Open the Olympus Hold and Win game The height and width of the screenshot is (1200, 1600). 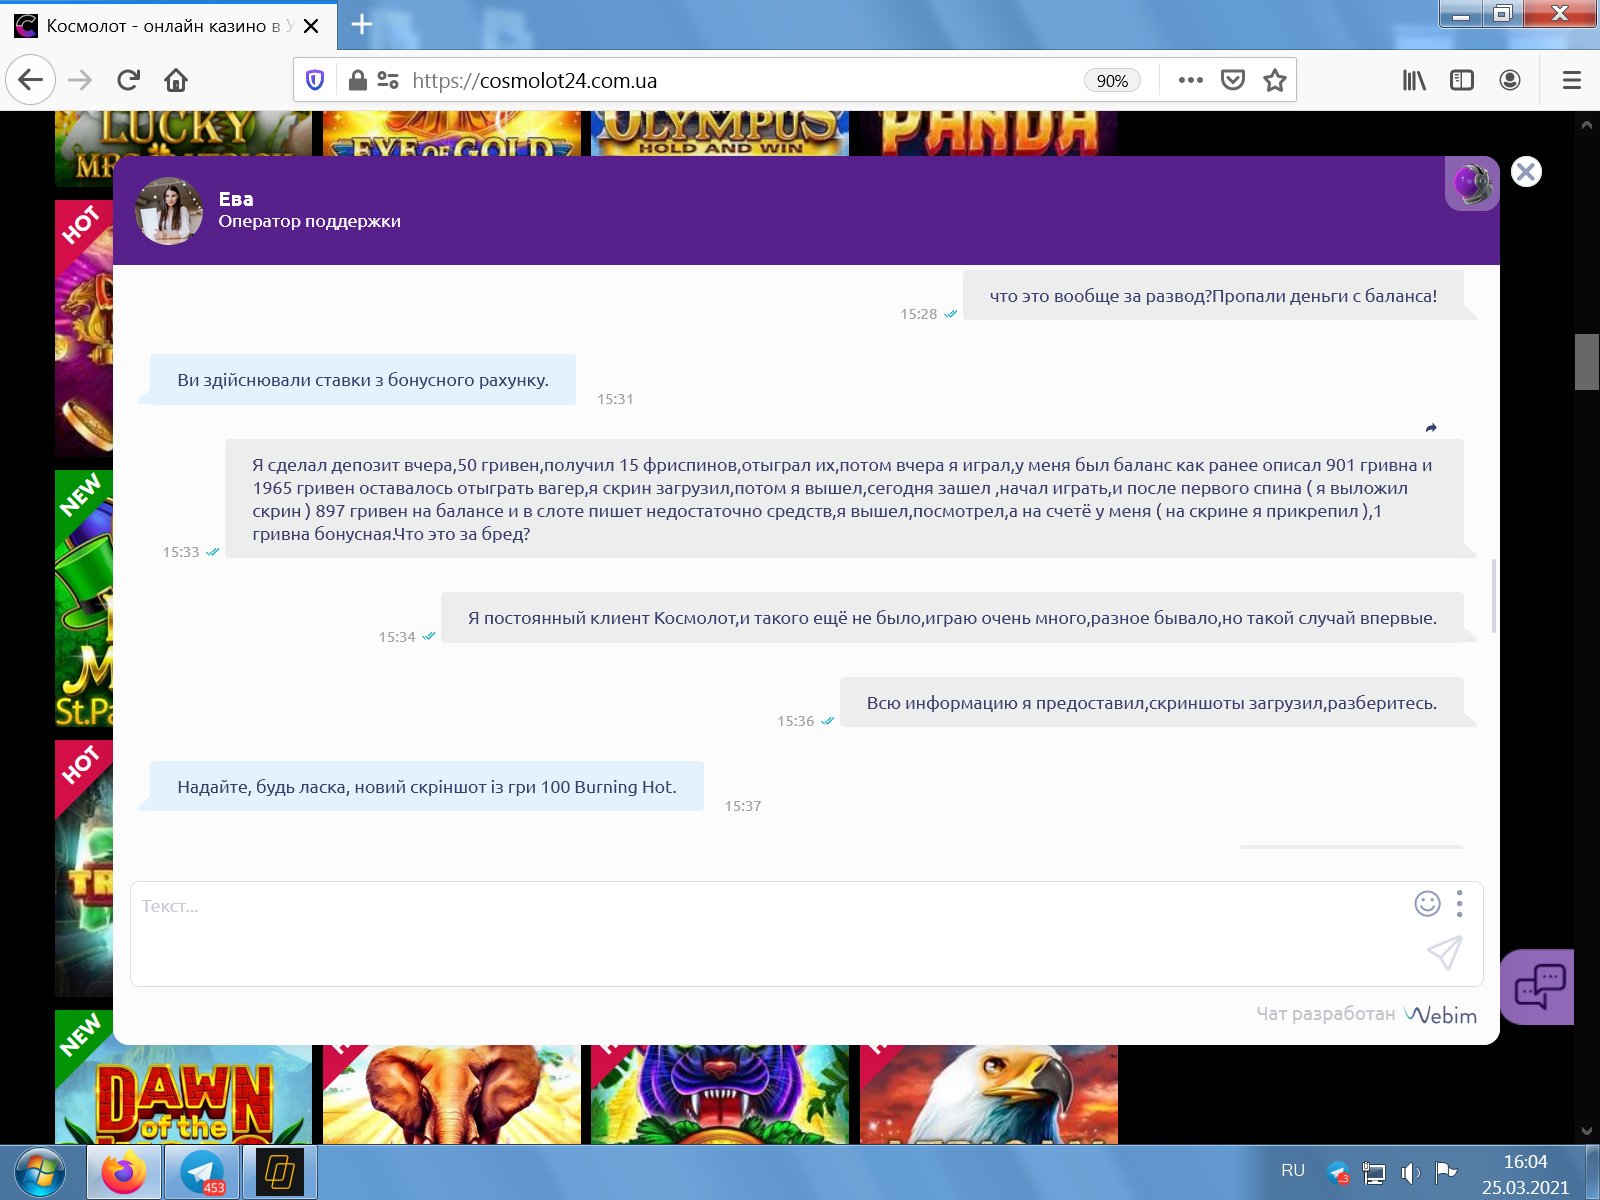point(720,134)
